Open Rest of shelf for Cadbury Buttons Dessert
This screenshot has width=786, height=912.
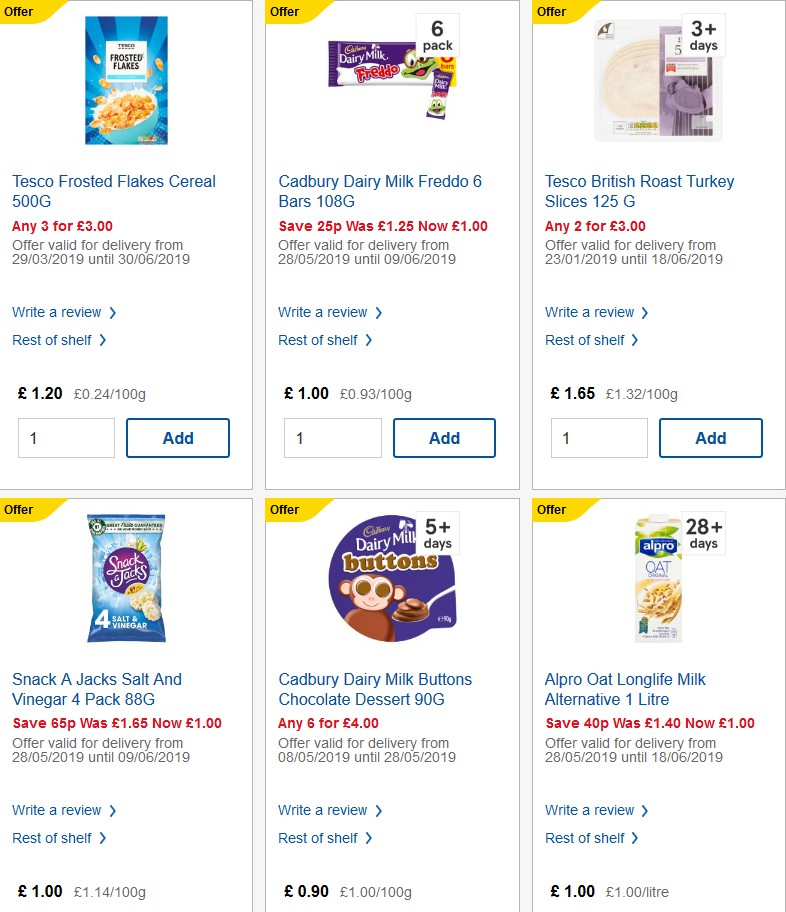point(319,838)
